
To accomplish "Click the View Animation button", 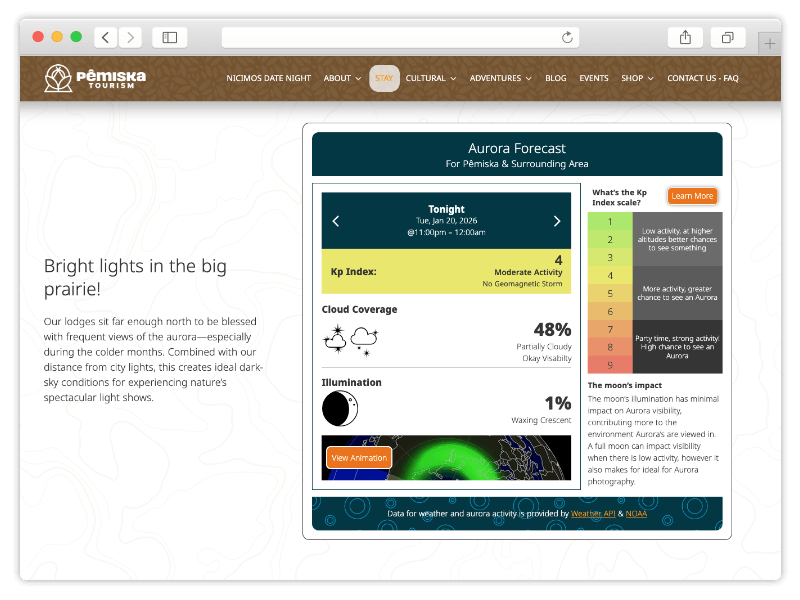I will (359, 458).
